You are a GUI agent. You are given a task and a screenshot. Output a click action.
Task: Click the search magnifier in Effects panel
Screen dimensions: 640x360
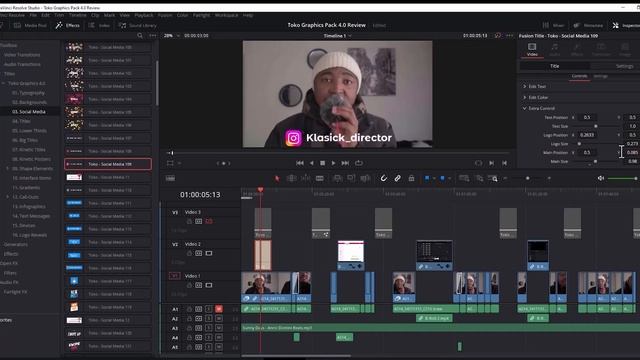(140, 36)
